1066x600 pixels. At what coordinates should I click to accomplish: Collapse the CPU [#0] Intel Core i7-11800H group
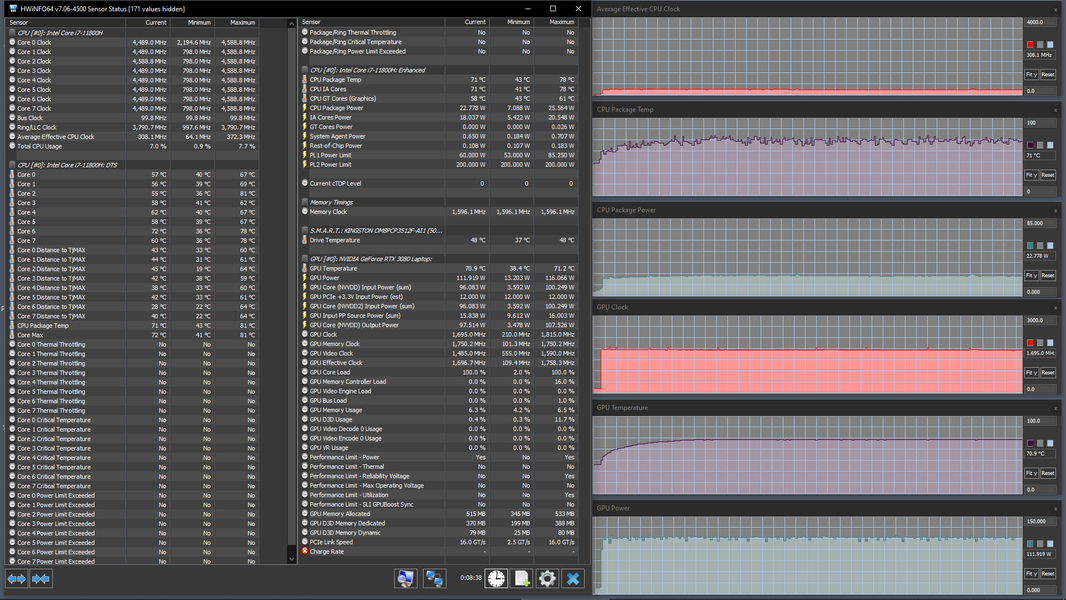tap(12, 33)
